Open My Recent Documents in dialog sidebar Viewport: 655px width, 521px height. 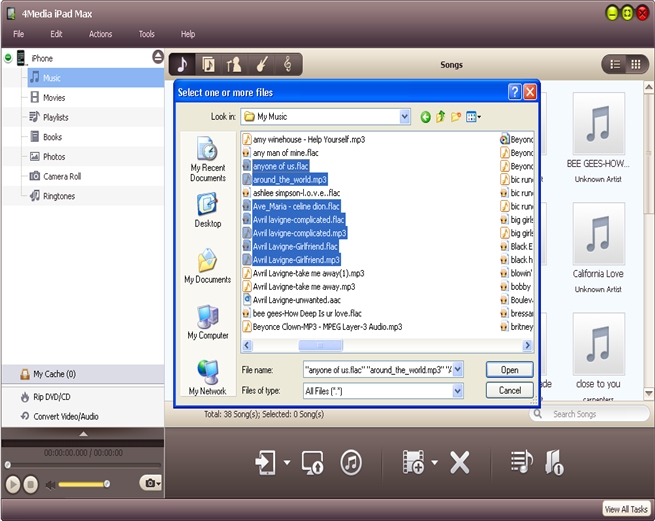[x=208, y=160]
